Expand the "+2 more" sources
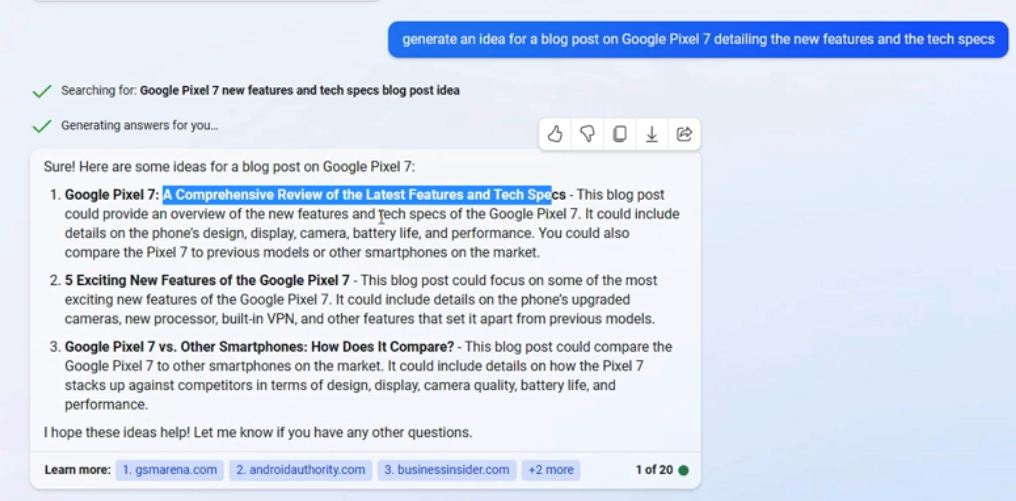Screen dimensions: 1016x501 550,470
